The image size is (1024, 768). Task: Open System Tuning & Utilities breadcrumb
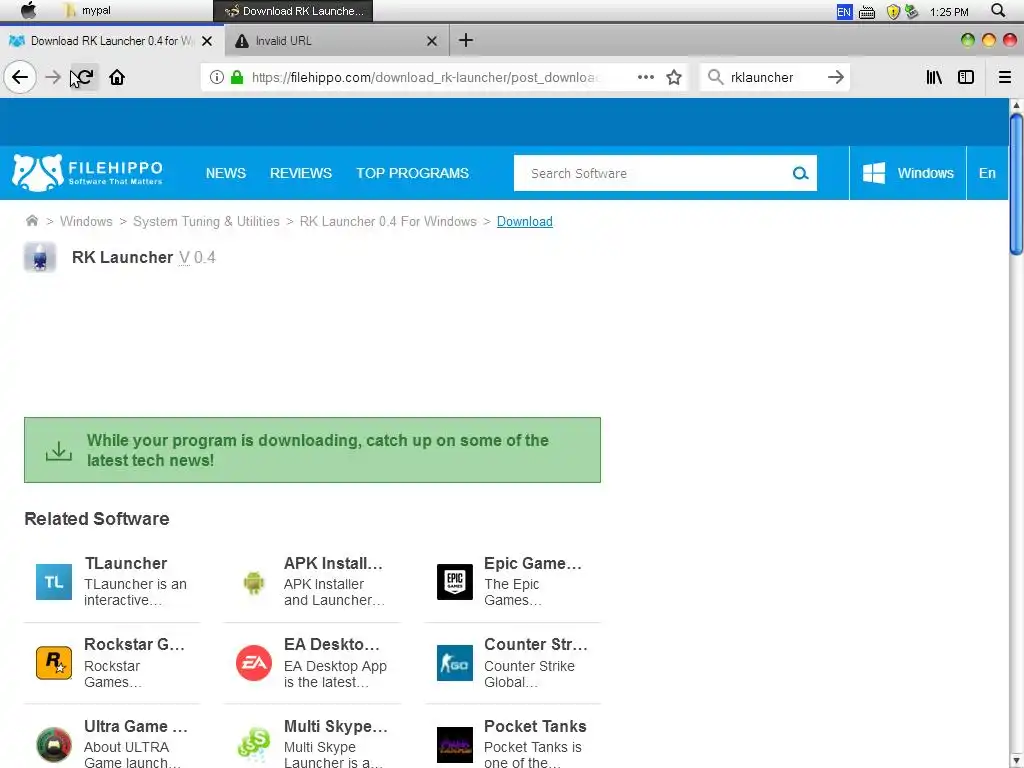tap(206, 221)
